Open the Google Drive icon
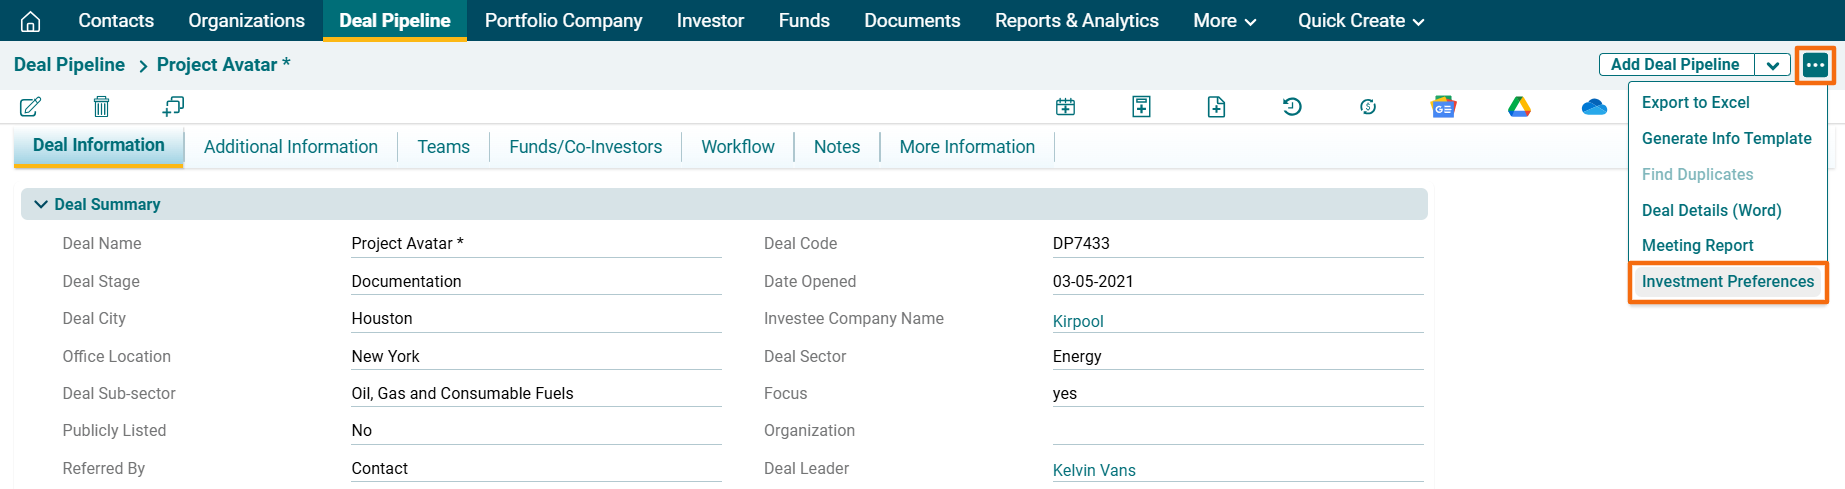The width and height of the screenshot is (1845, 489). coord(1519,107)
